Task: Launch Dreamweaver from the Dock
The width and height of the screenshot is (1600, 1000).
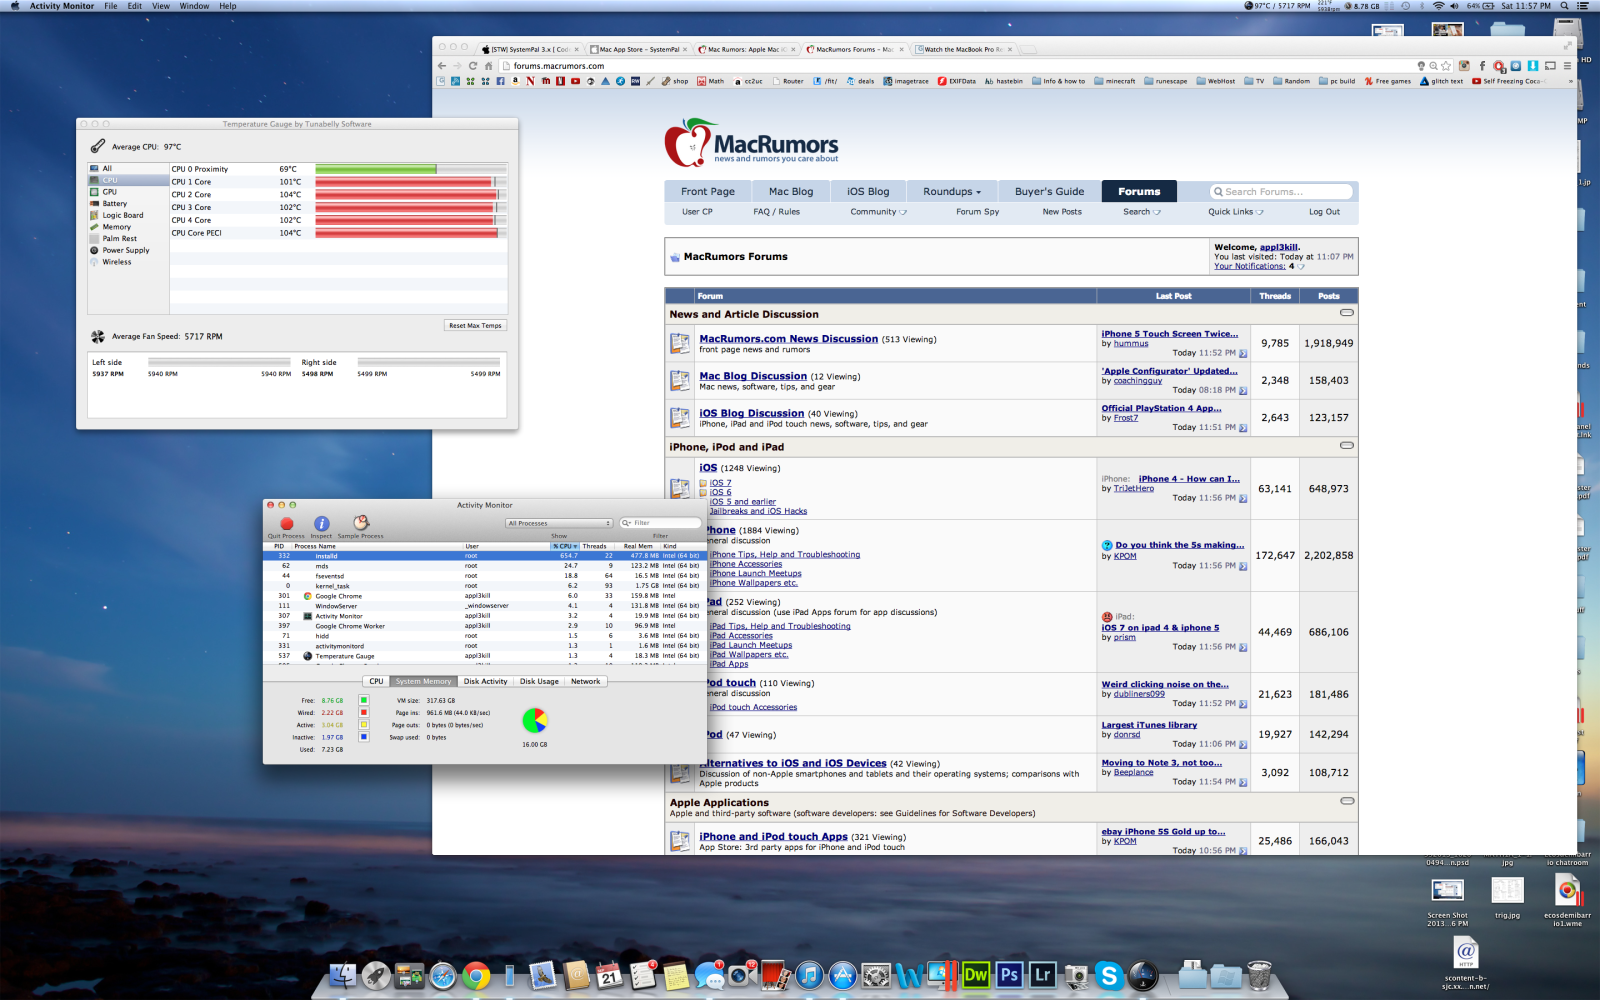Action: (x=976, y=975)
